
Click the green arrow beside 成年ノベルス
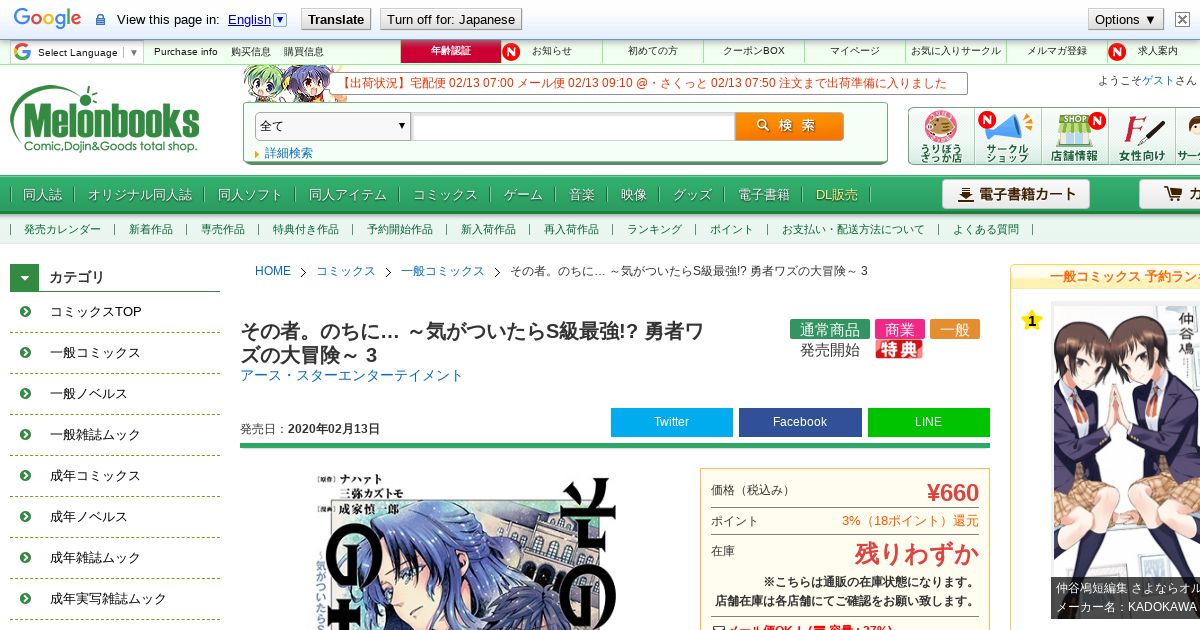point(25,517)
